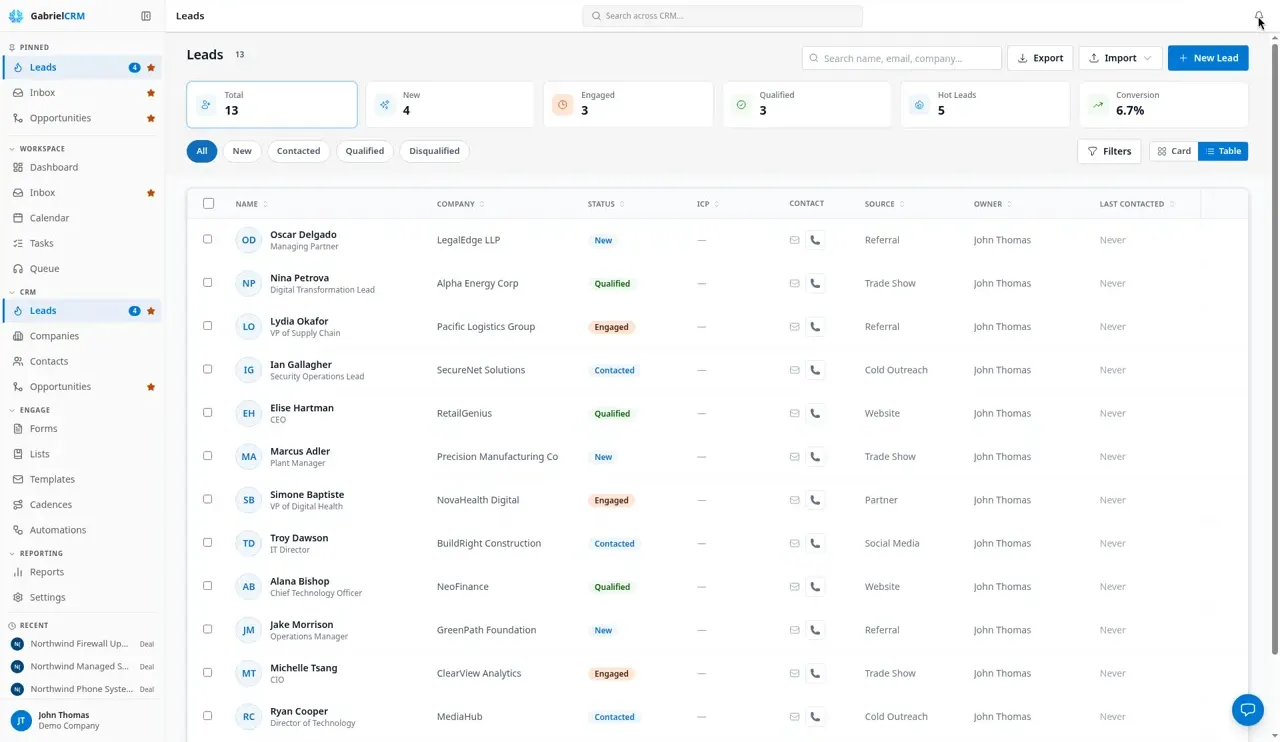Call Lydia Okafor using the phone icon
Image resolution: width=1280 pixels, height=742 pixels.
click(x=815, y=327)
